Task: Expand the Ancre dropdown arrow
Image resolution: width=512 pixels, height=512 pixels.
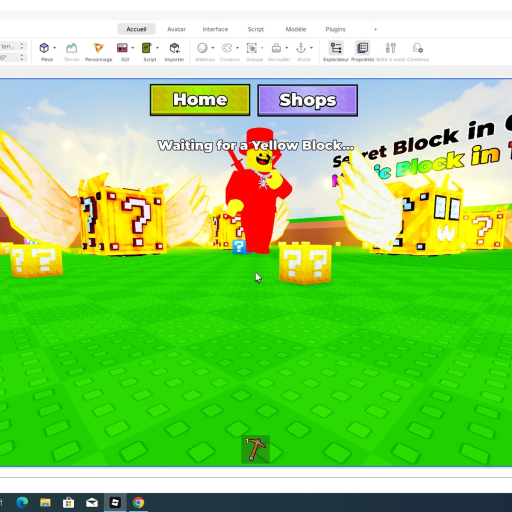Action: [311, 48]
